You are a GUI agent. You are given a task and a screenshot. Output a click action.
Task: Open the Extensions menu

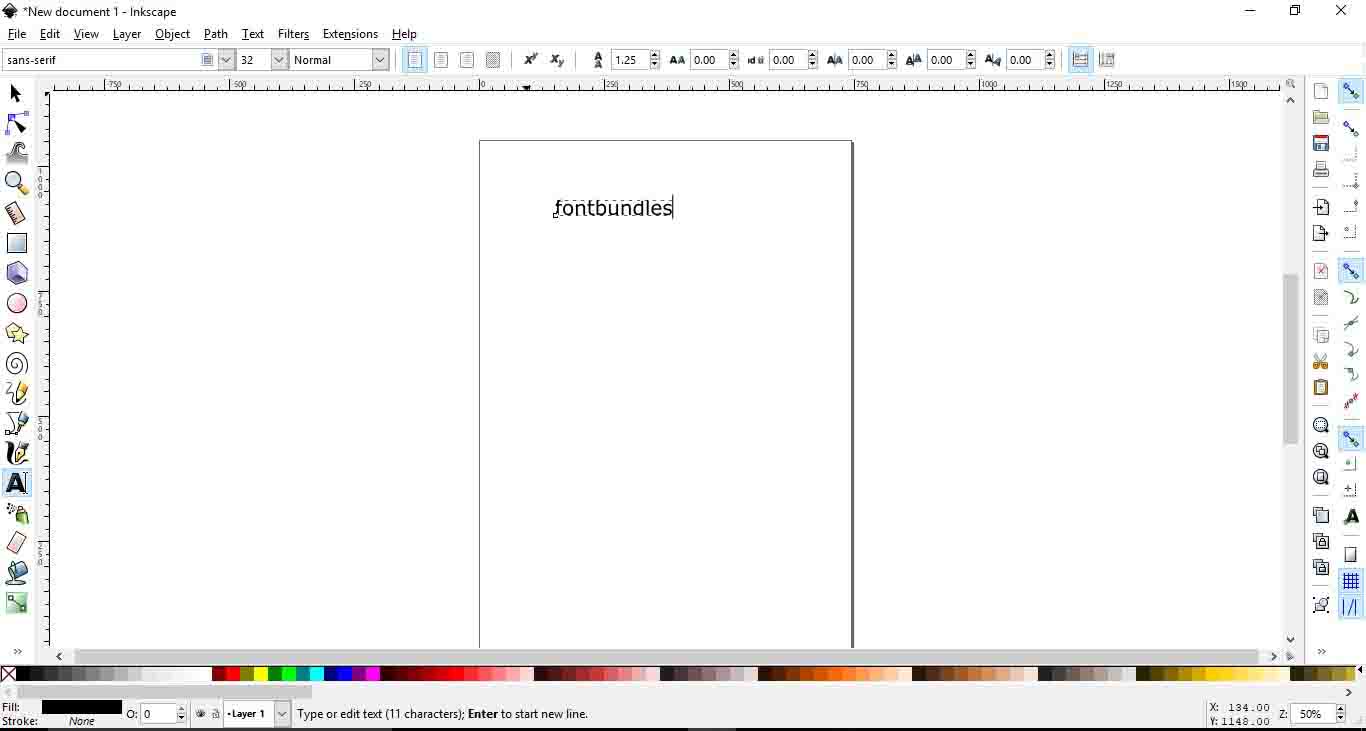tap(350, 33)
